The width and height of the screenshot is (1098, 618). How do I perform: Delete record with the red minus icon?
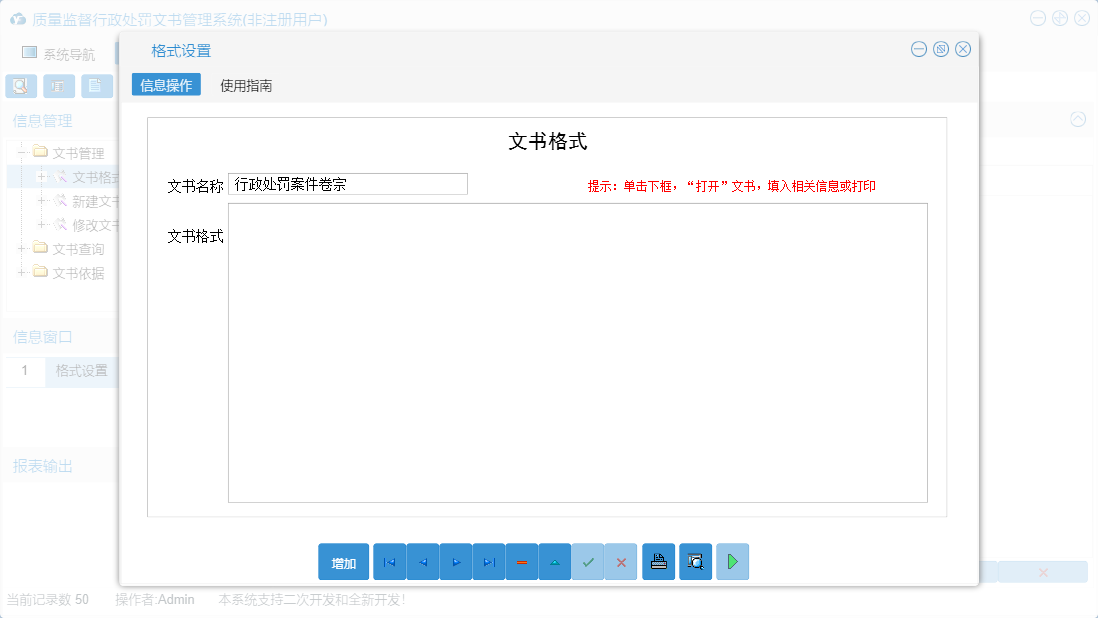point(521,561)
